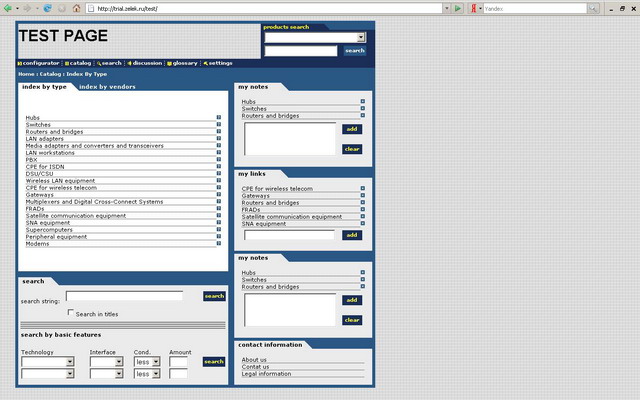Open the first-row Interface dropdown
This screenshot has height=400, width=640.
tap(119, 362)
